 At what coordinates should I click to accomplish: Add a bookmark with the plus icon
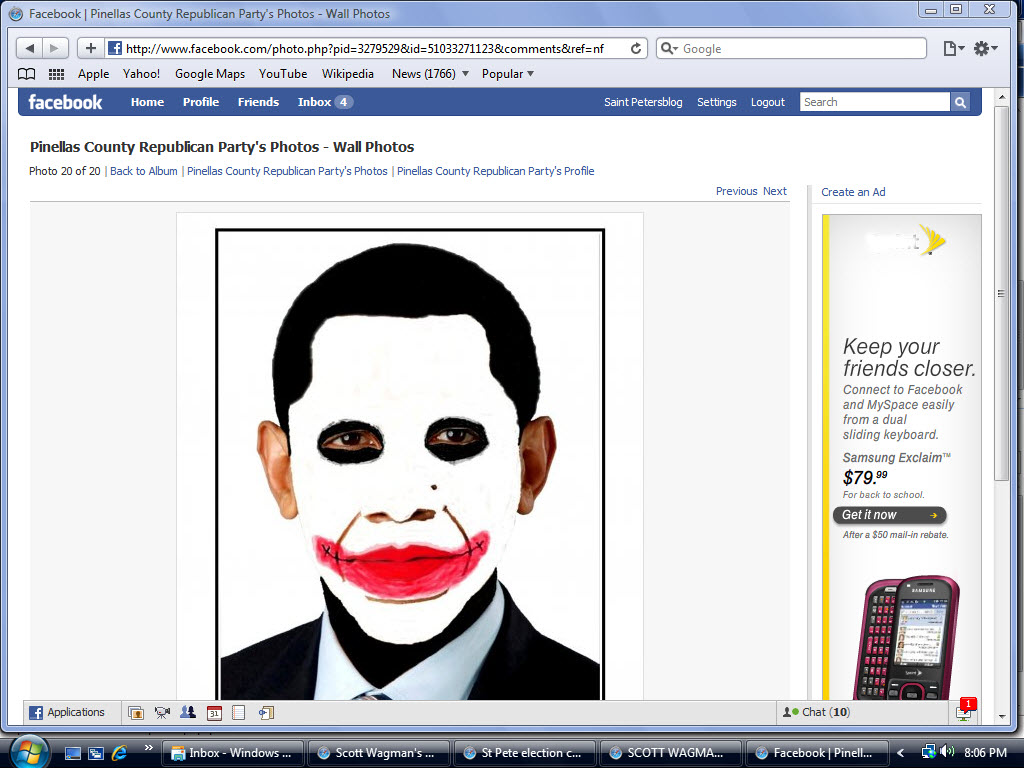tap(89, 47)
